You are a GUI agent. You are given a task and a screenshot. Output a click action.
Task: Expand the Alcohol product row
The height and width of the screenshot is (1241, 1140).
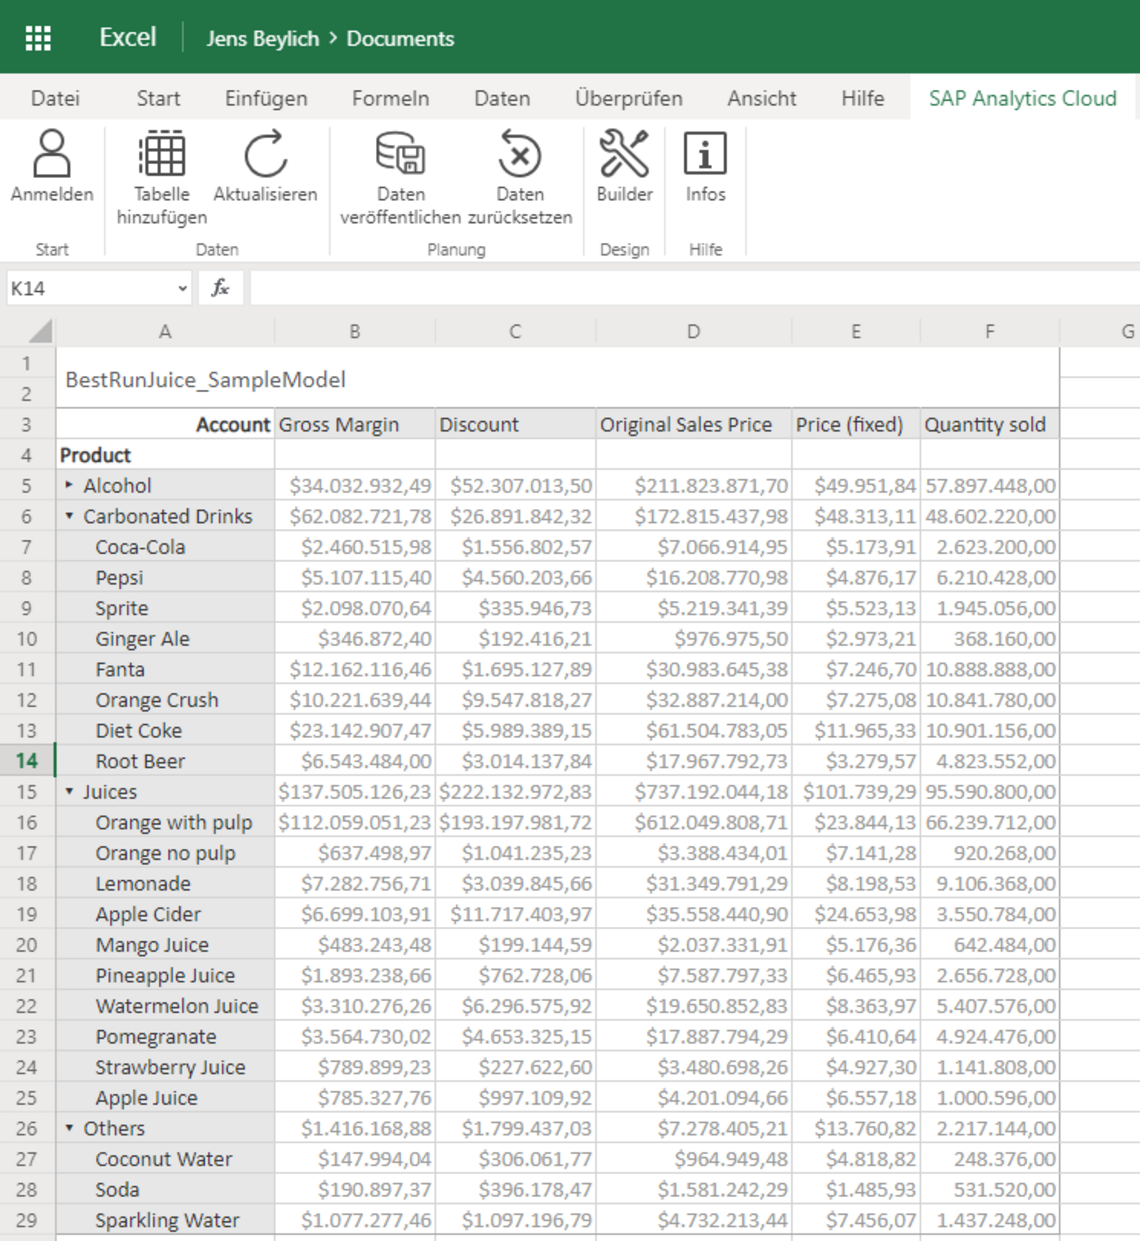pyautogui.click(x=69, y=485)
